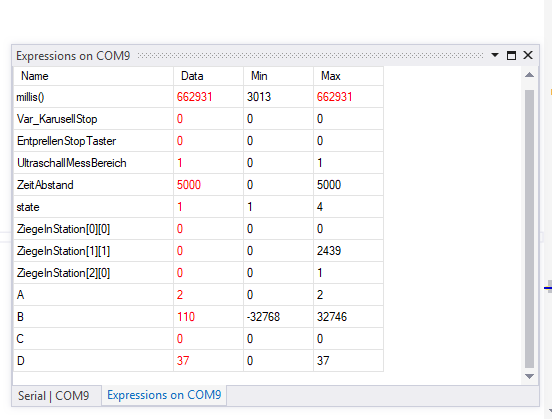Select the ZiegelnStation[0][0] row name
This screenshot has width=552, height=419.
(63, 229)
